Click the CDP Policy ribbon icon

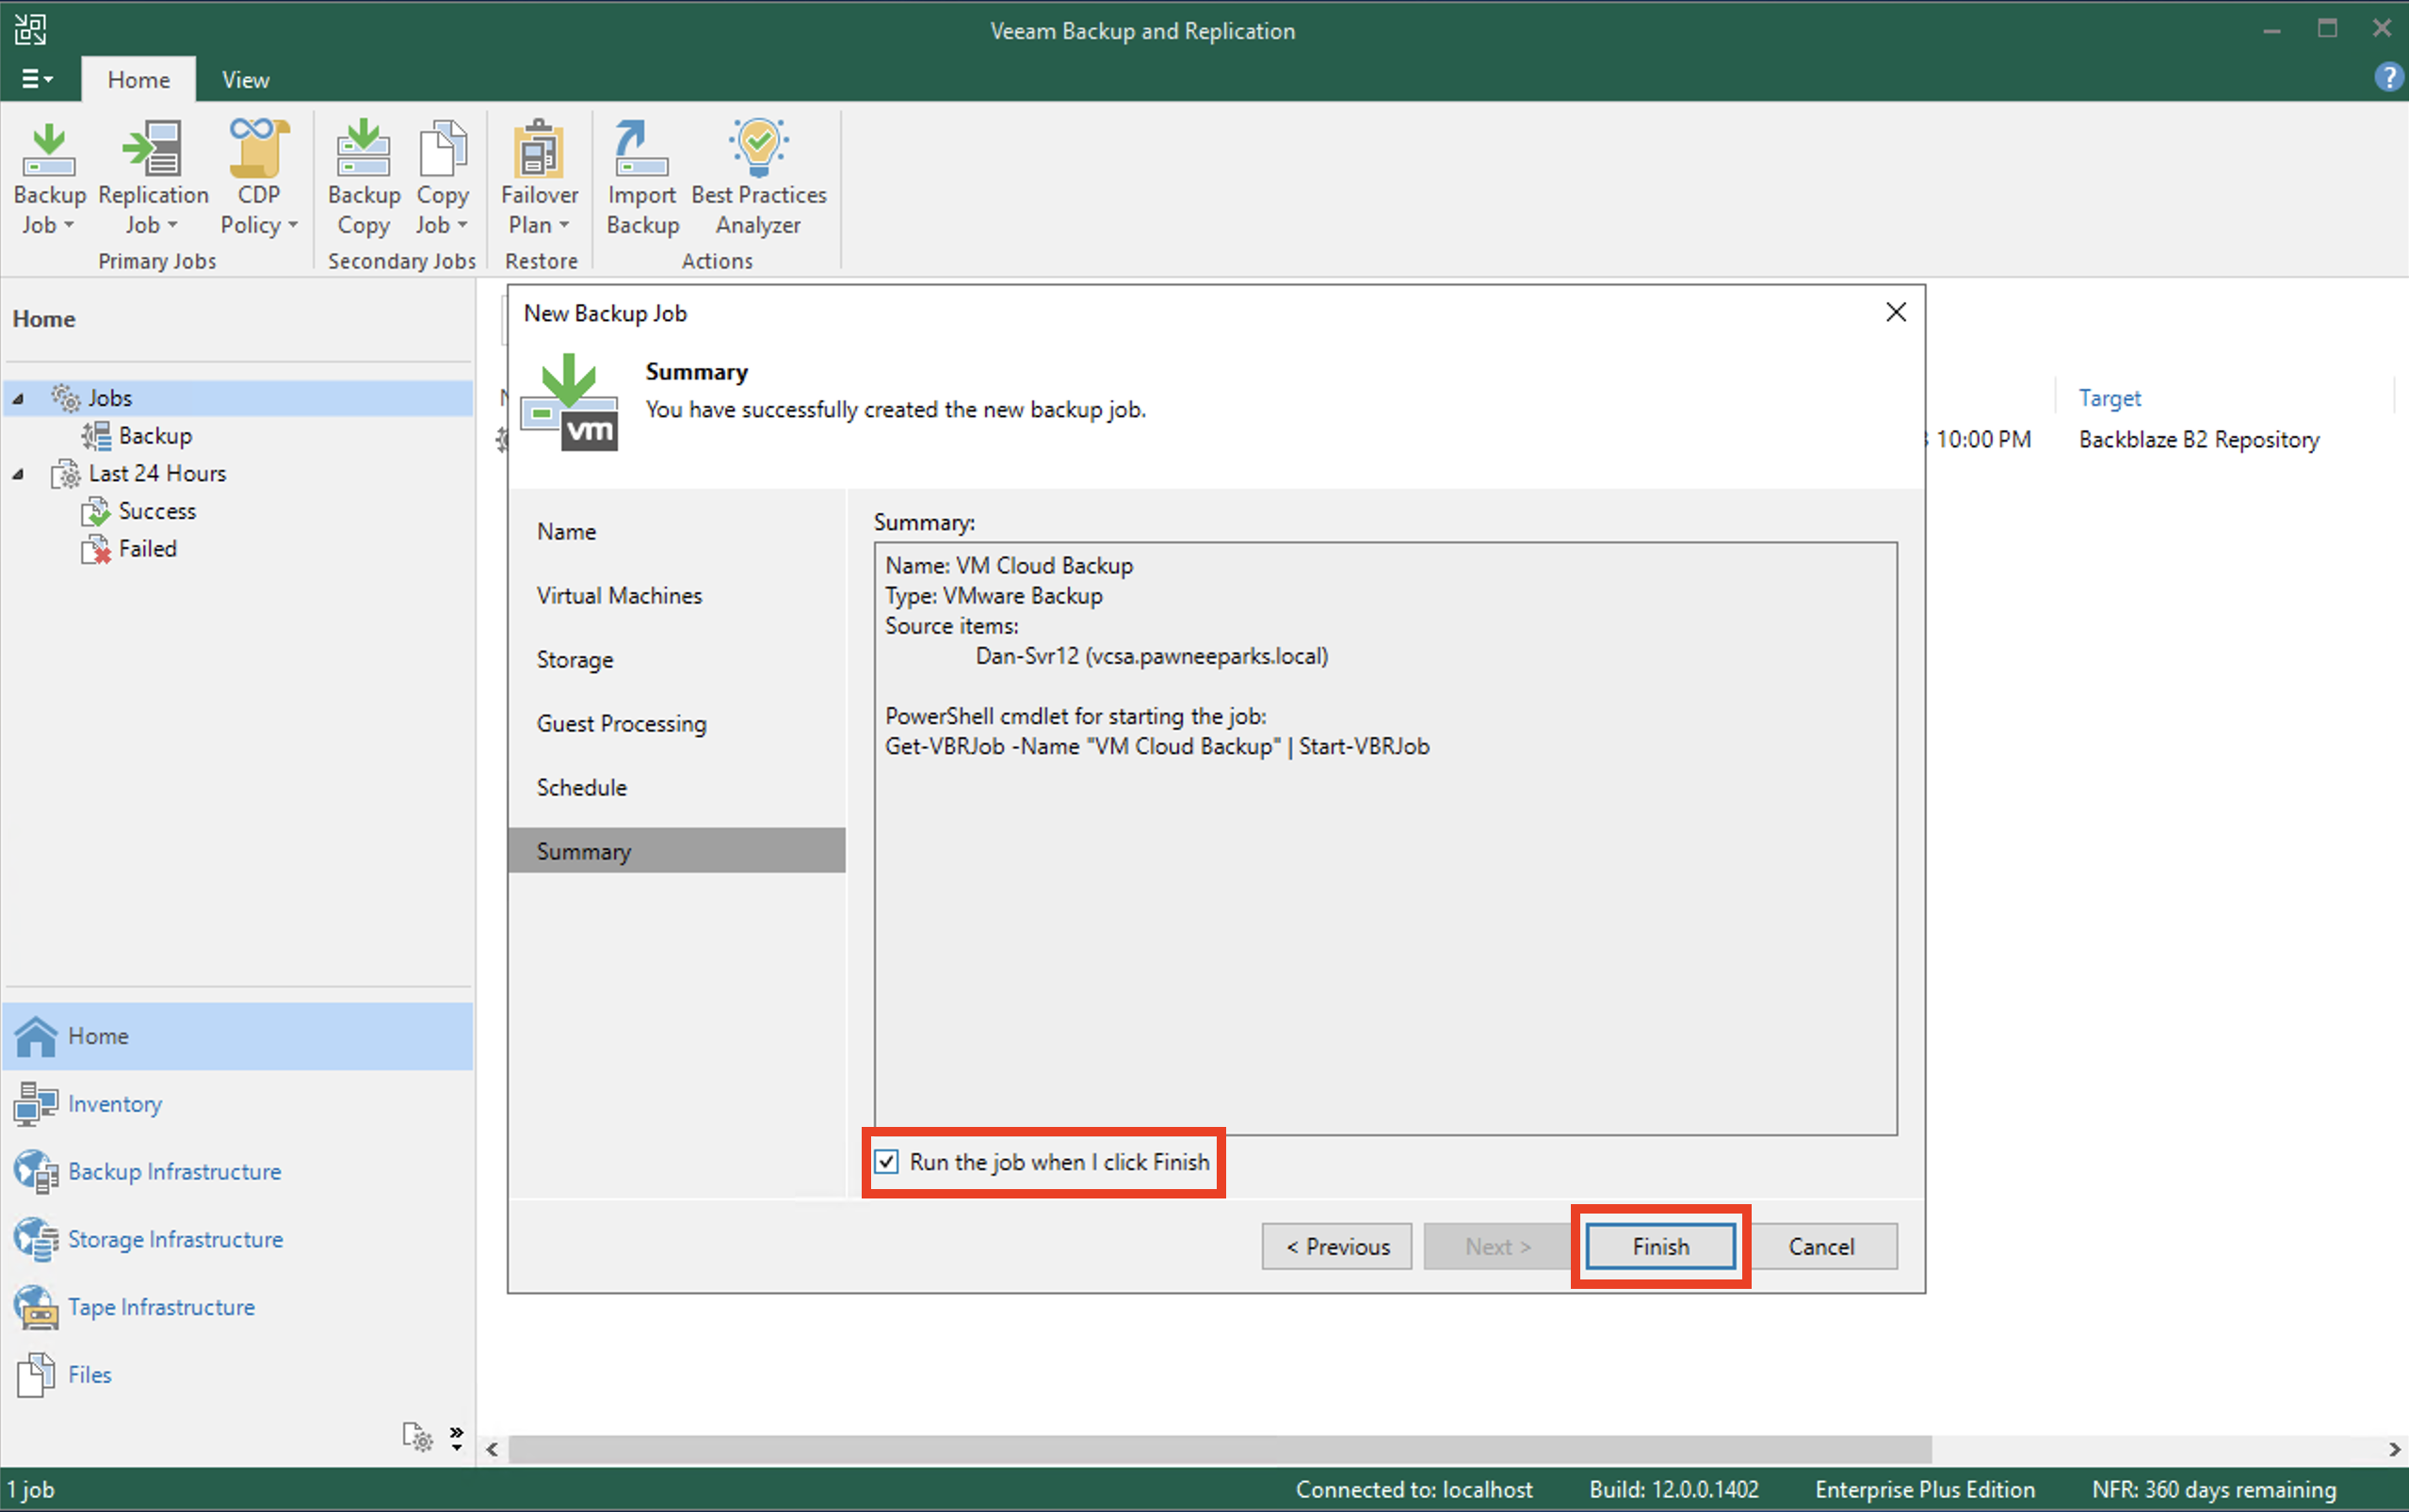pos(258,150)
